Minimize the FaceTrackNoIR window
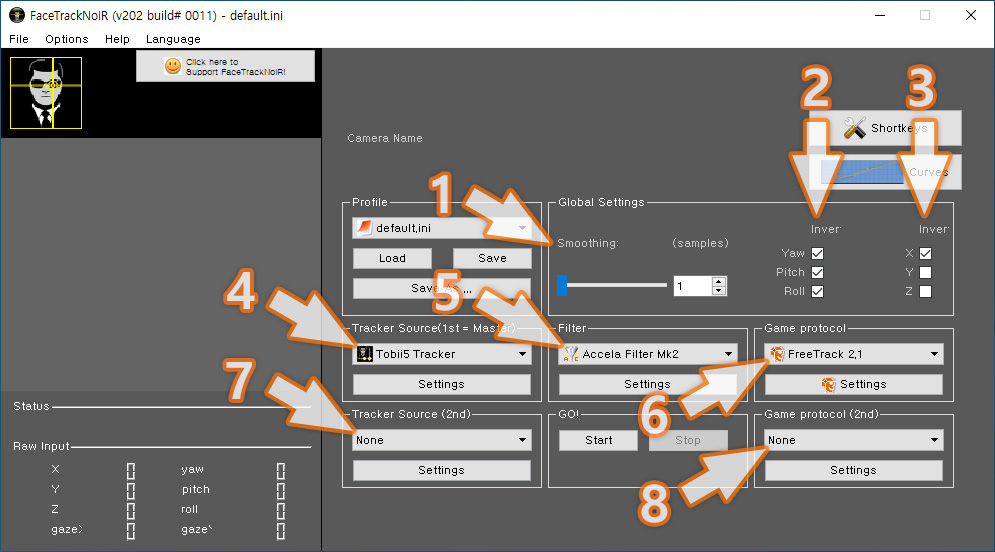 (x=880, y=15)
